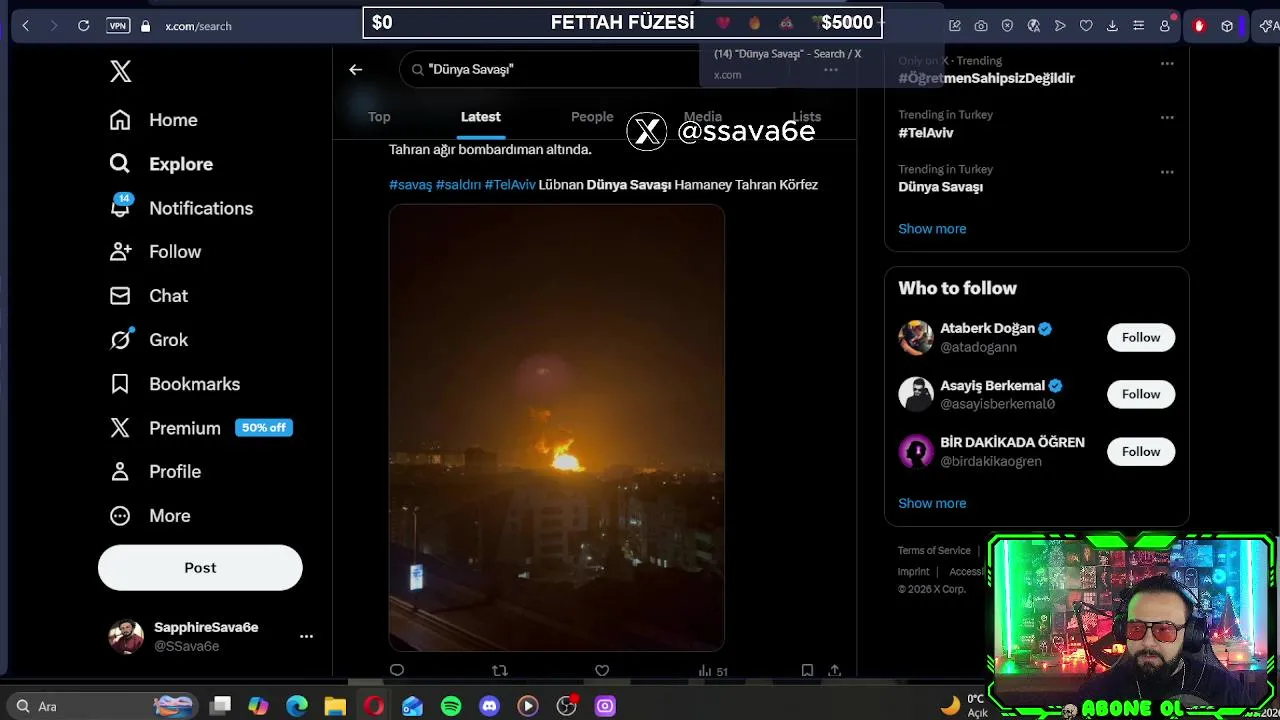Viewport: 1280px width, 720px height.
Task: Click the #savaş hashtag in the post
Action: click(x=410, y=185)
